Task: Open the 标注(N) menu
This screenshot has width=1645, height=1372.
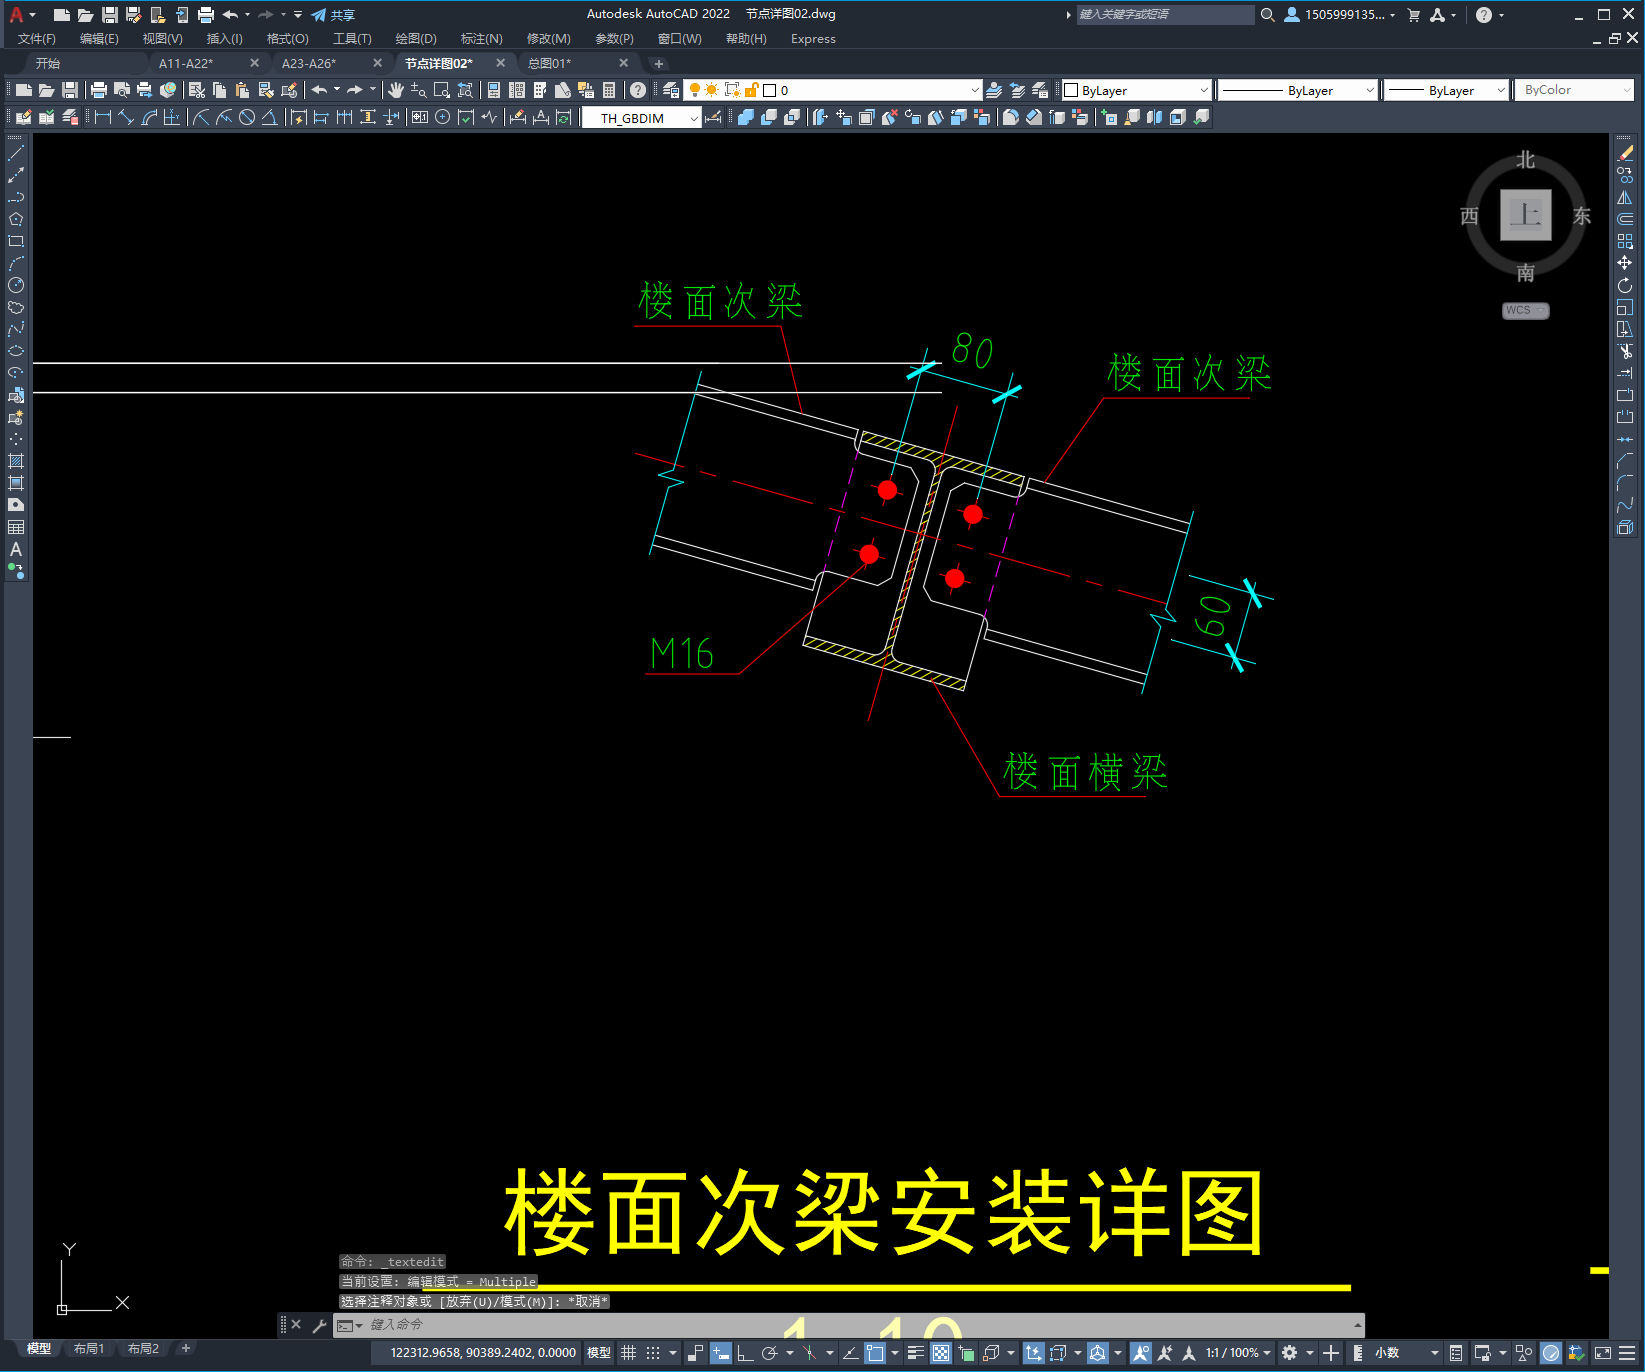Action: click(x=482, y=39)
